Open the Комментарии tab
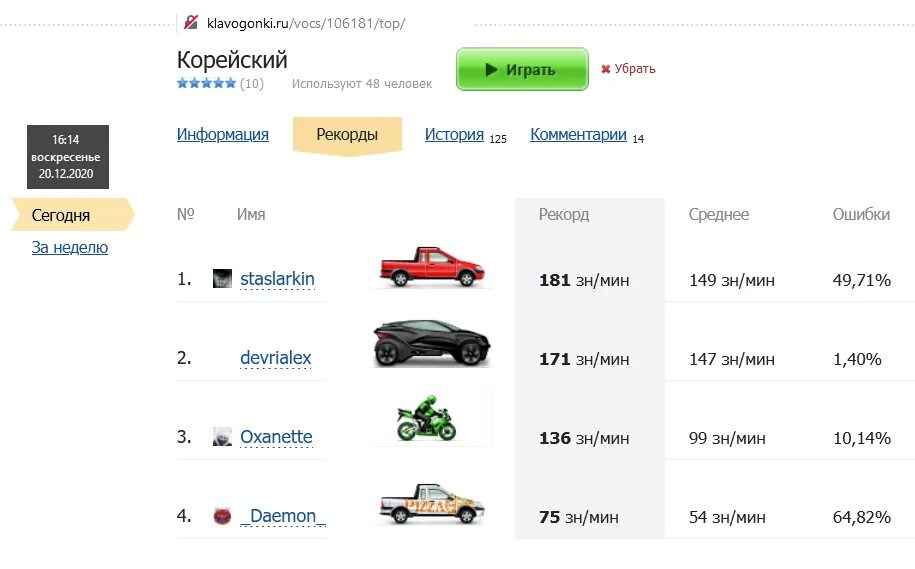915x569 pixels. click(578, 134)
